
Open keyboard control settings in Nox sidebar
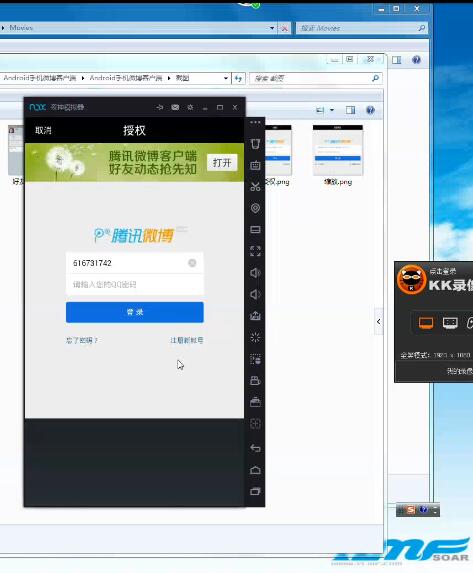[x=256, y=165]
